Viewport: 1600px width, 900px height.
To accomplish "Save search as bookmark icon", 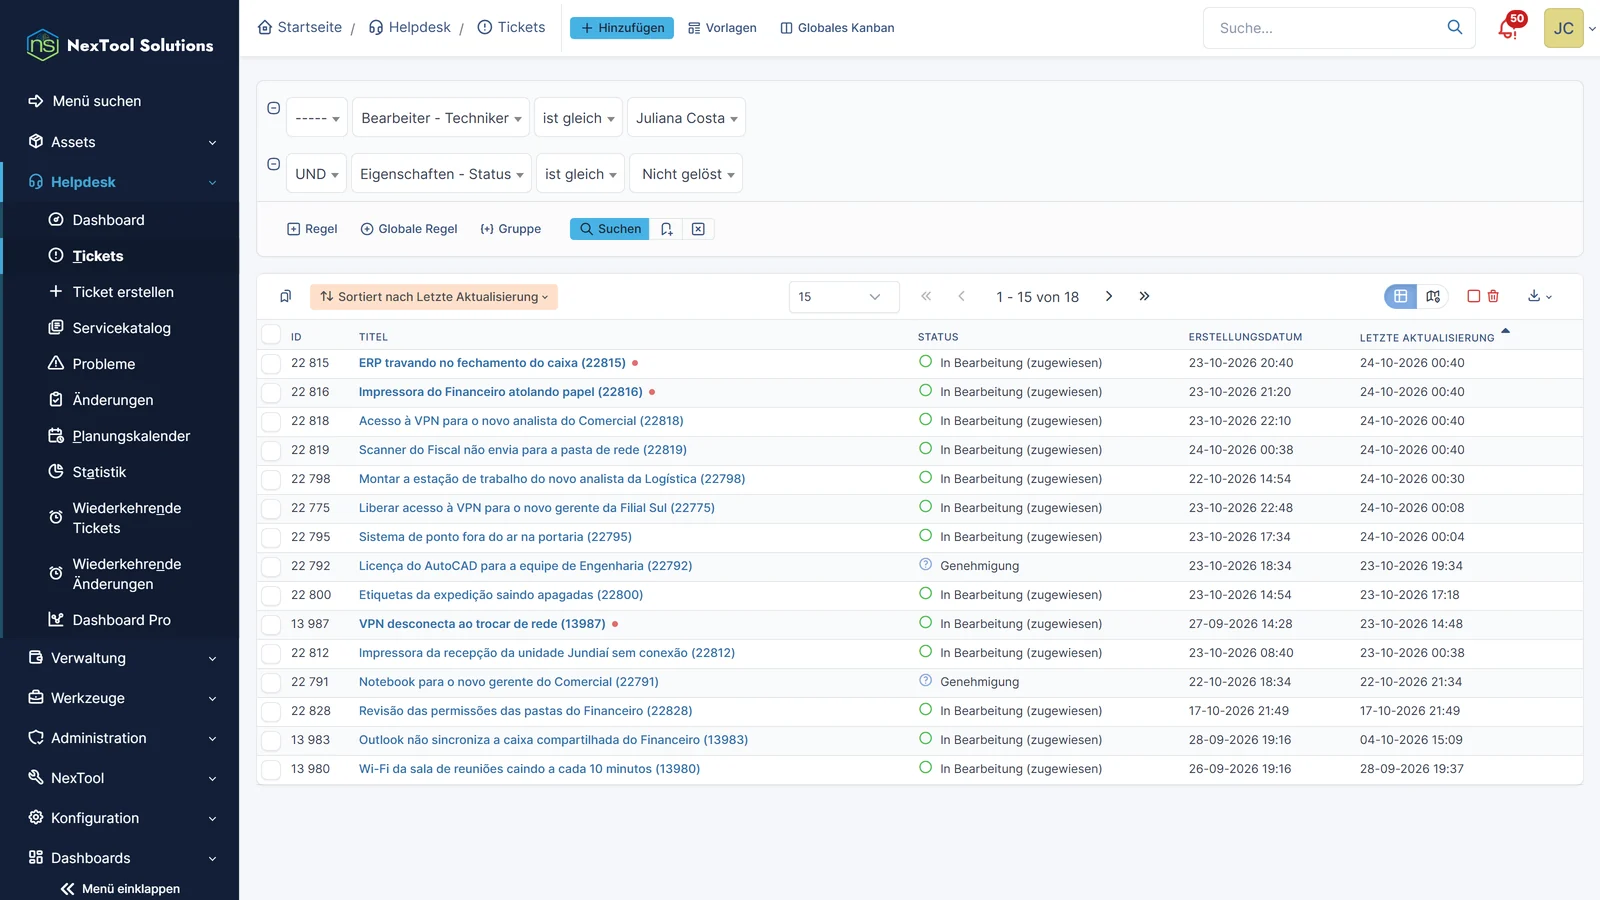I will [666, 229].
